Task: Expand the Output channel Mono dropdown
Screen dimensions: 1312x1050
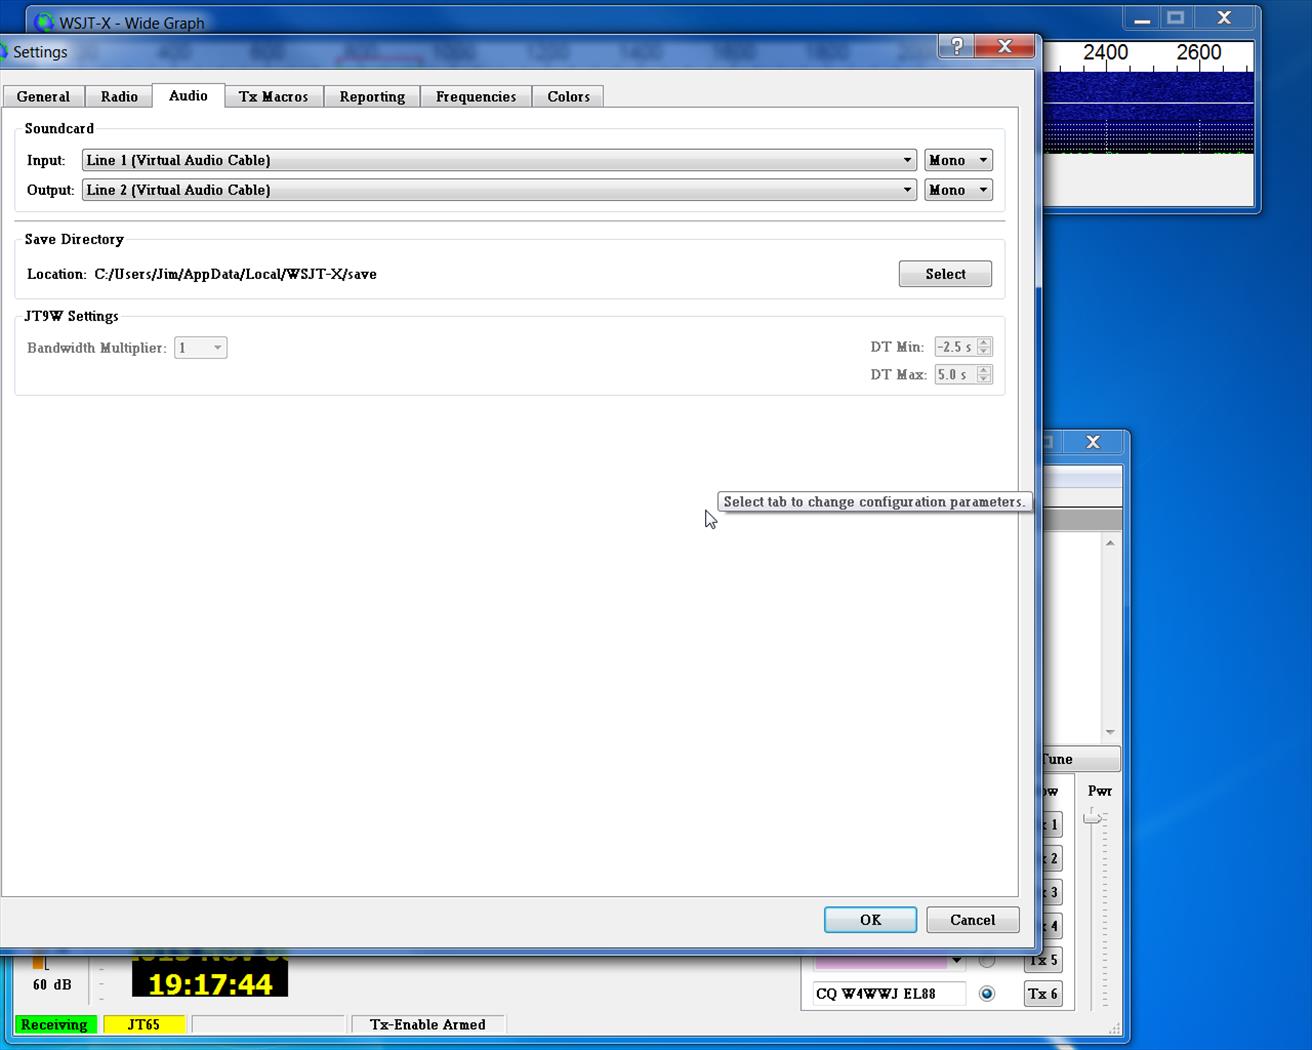Action: (x=958, y=190)
